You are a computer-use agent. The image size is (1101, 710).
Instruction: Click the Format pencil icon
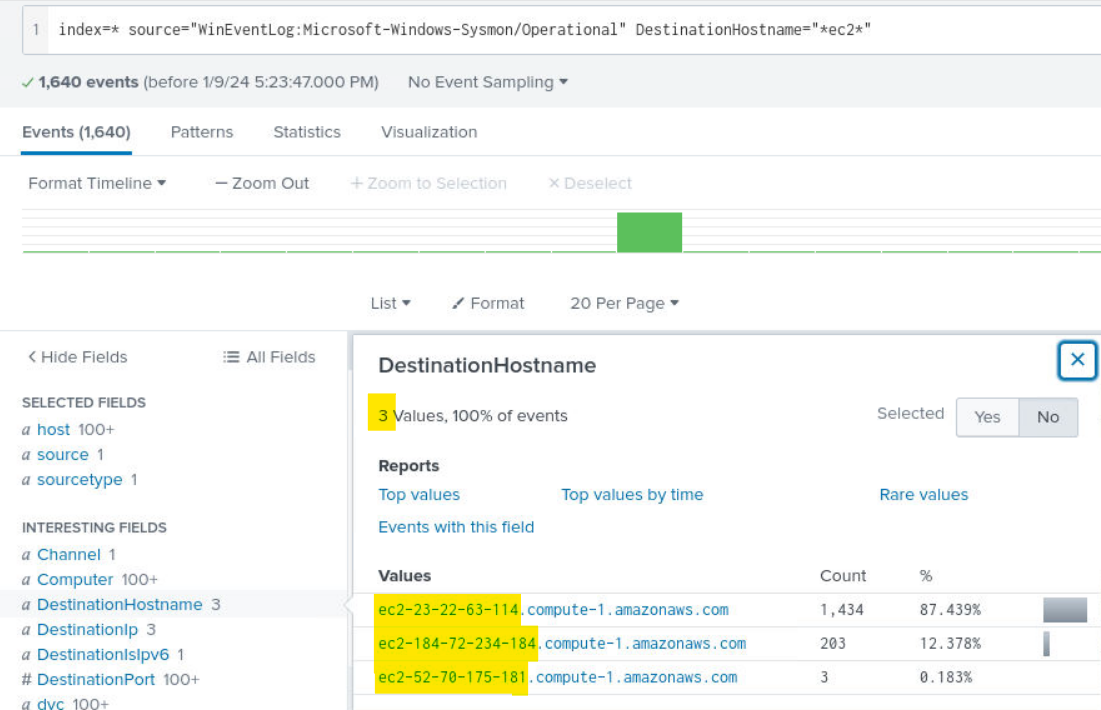click(x=458, y=304)
